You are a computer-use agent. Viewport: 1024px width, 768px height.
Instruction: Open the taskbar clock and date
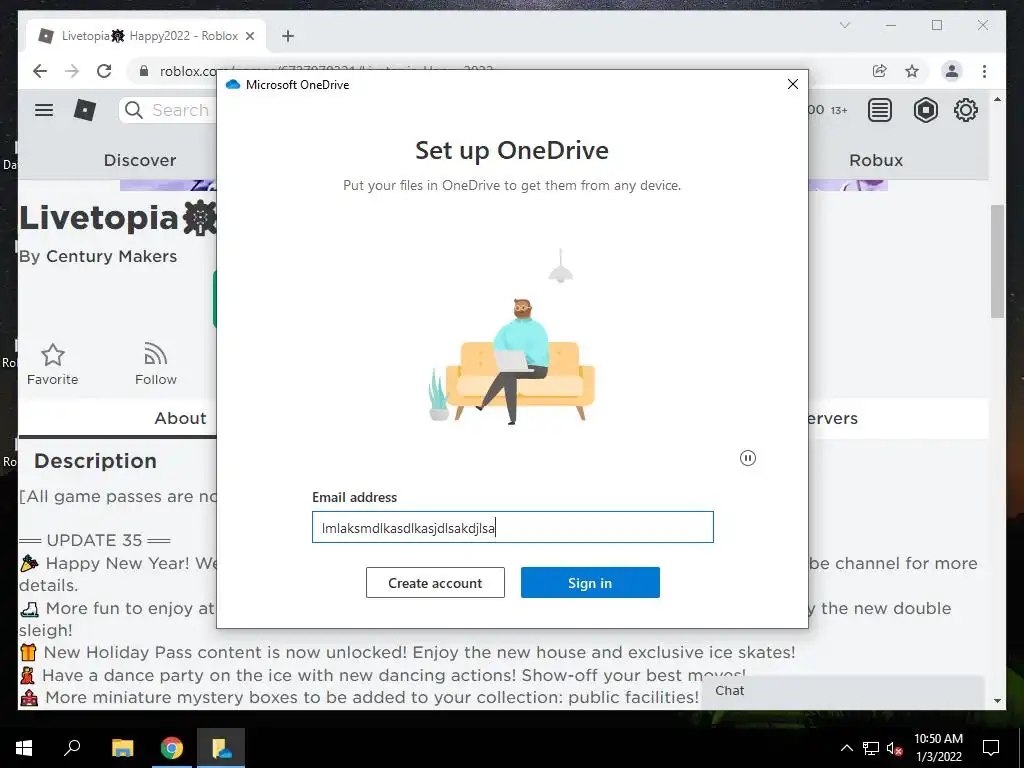(938, 748)
